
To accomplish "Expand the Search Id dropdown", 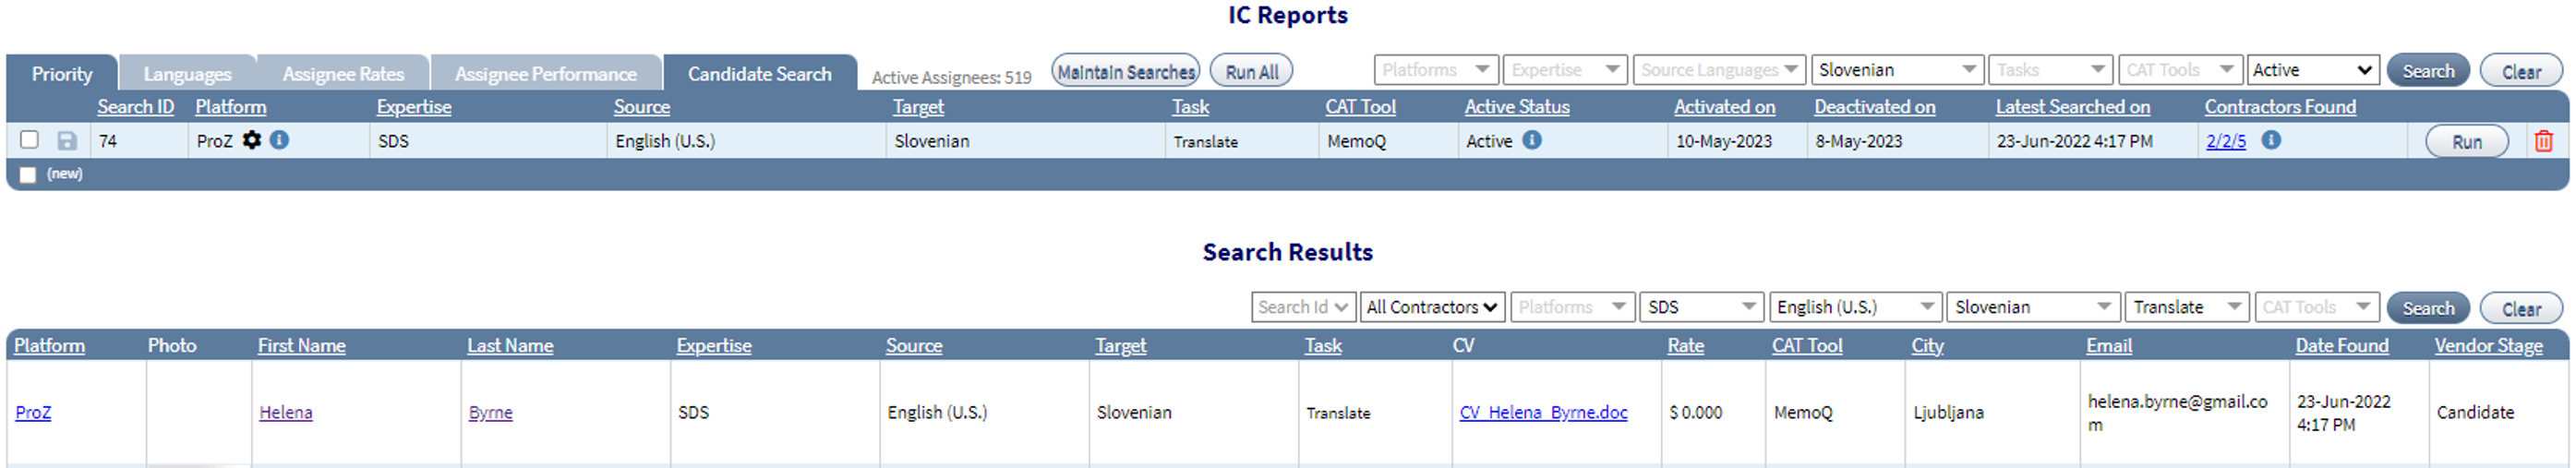I will tap(1303, 307).
